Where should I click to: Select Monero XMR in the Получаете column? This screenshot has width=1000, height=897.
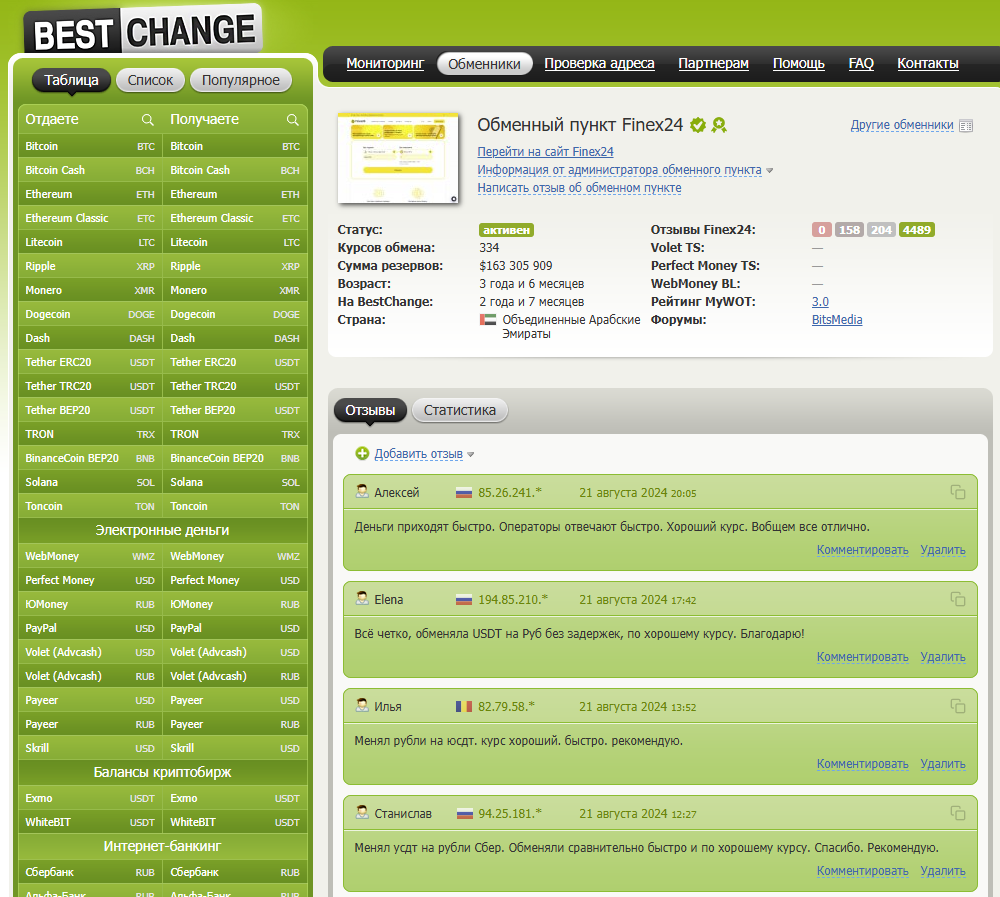click(x=235, y=290)
